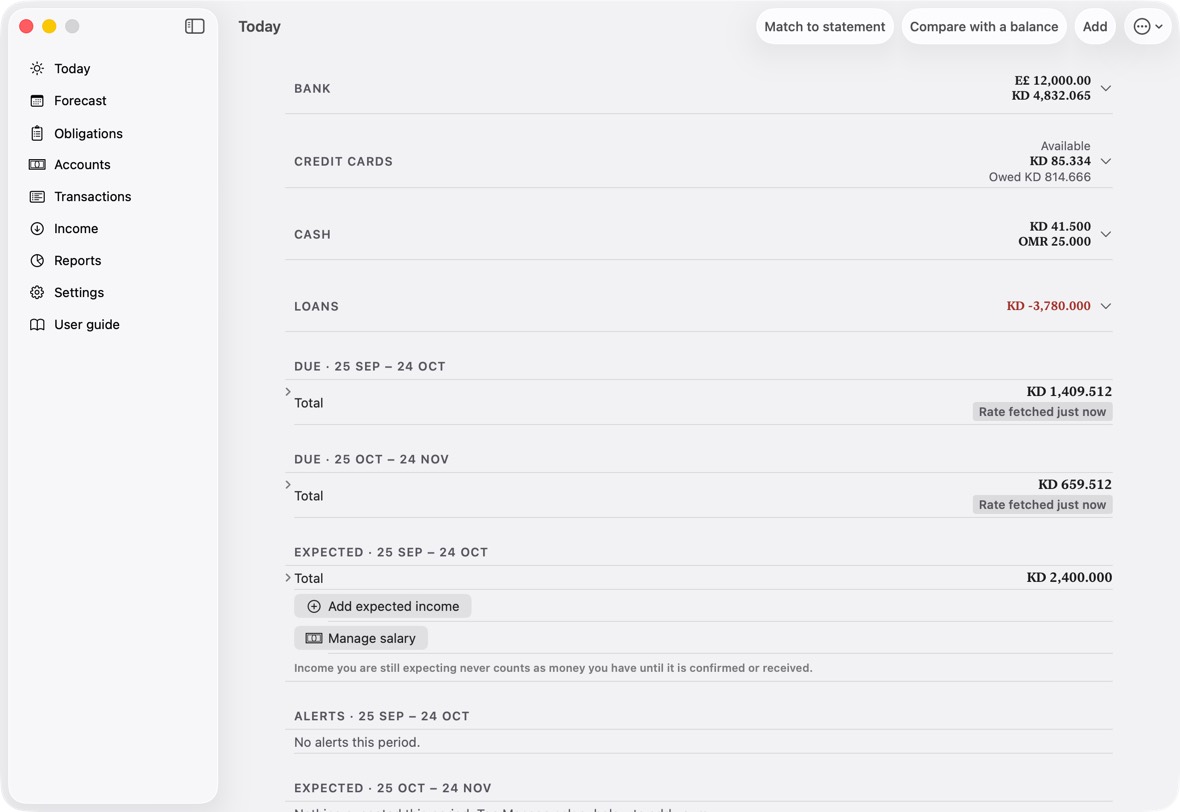The image size is (1180, 812).
Task: Click the No alerts this period text
Action: pos(357,742)
